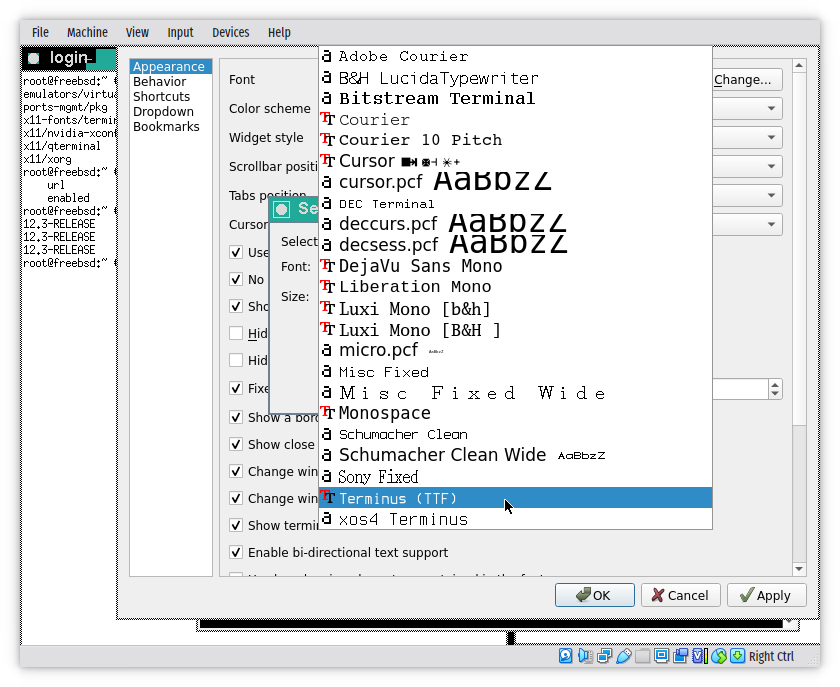Pick Liberation Mono from the font list
840x687 pixels.
pos(415,287)
